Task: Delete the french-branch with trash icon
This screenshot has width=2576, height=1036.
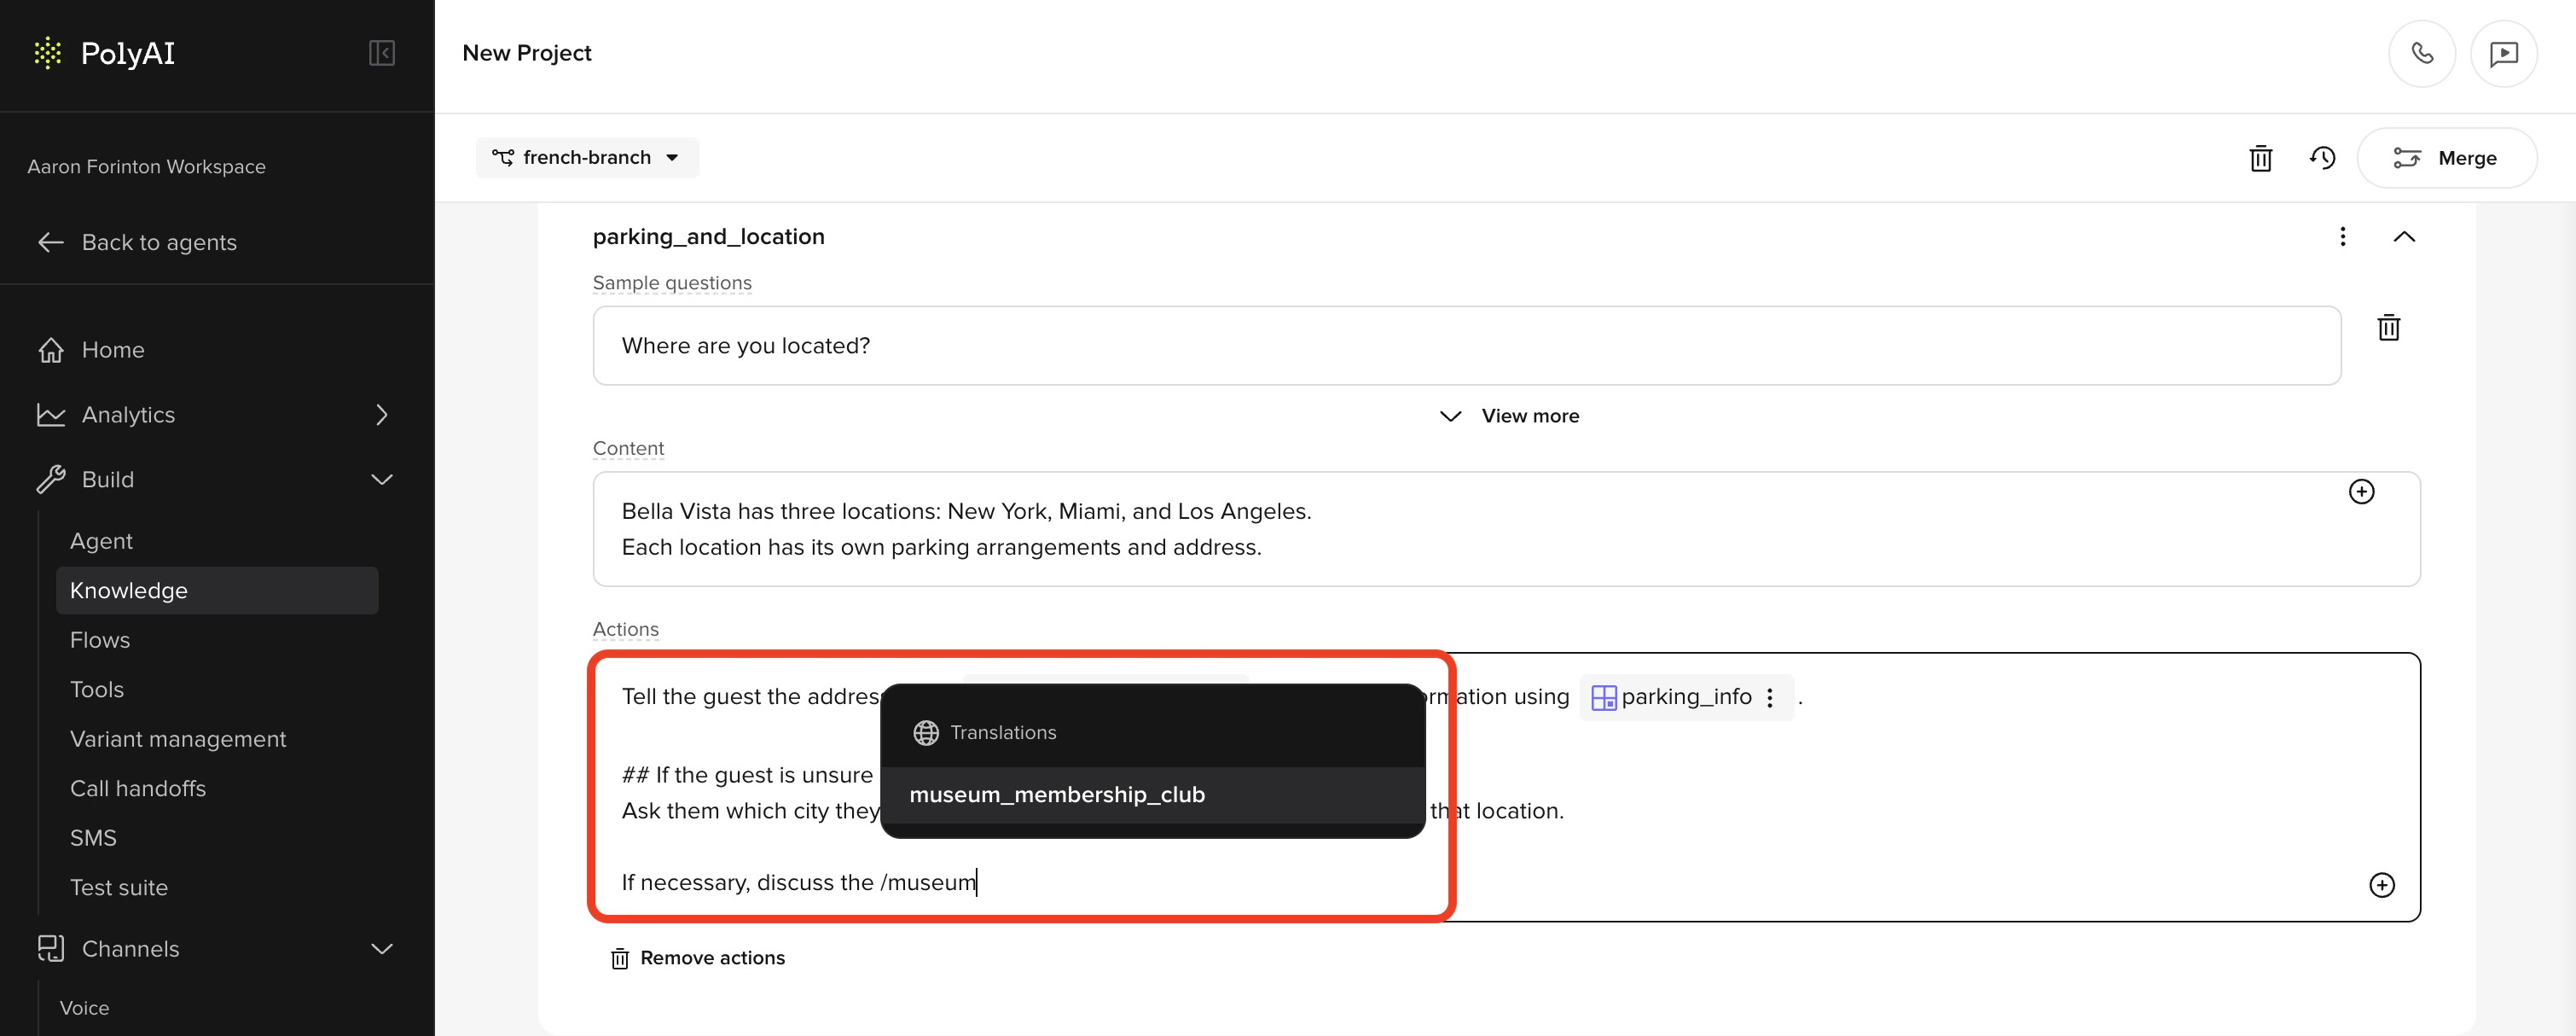Action: point(2260,158)
